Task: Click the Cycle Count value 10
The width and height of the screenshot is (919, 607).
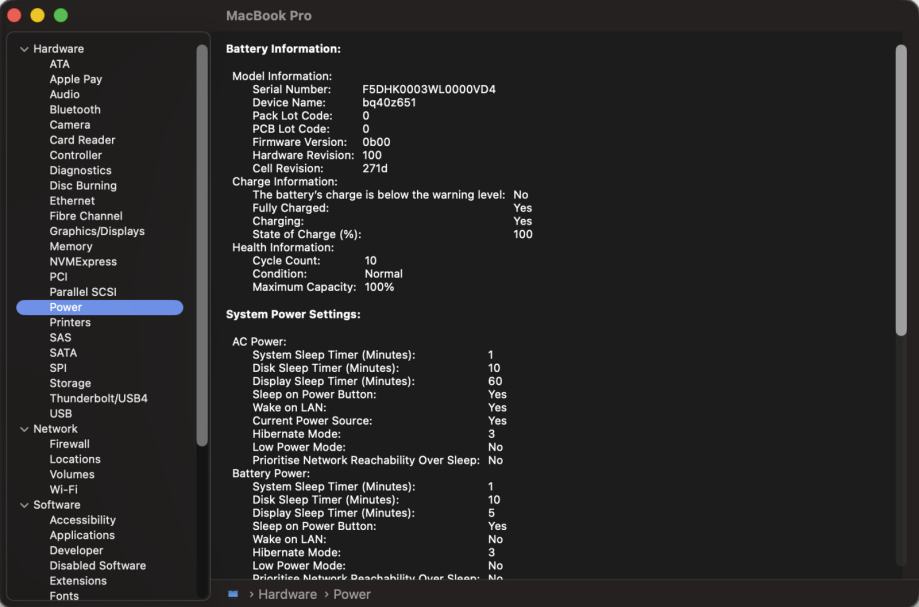Action: pos(370,261)
